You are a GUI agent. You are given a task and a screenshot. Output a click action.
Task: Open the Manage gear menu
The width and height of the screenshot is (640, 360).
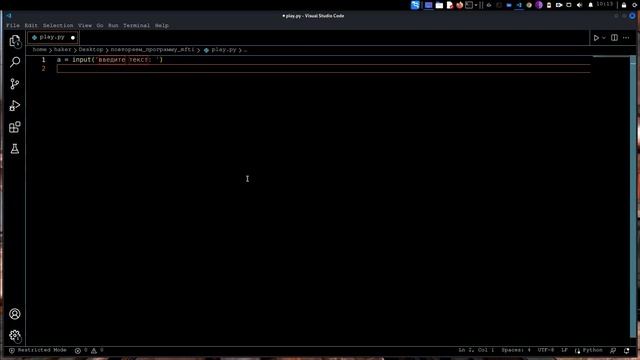click(x=15, y=336)
